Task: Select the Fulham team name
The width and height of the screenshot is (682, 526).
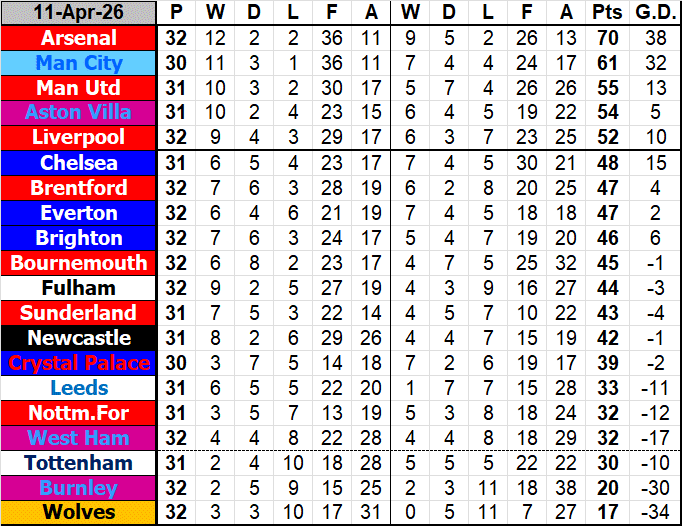Action: coord(79,288)
